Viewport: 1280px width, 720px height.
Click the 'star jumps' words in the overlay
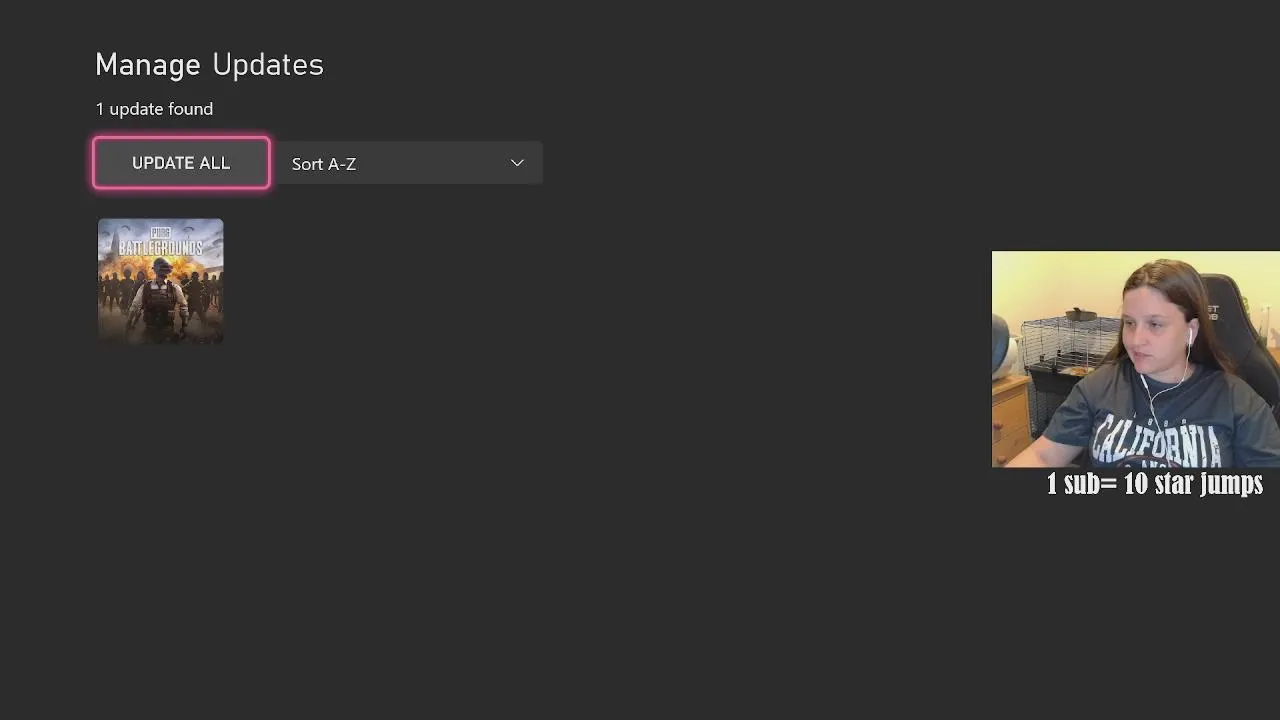pos(1209,484)
